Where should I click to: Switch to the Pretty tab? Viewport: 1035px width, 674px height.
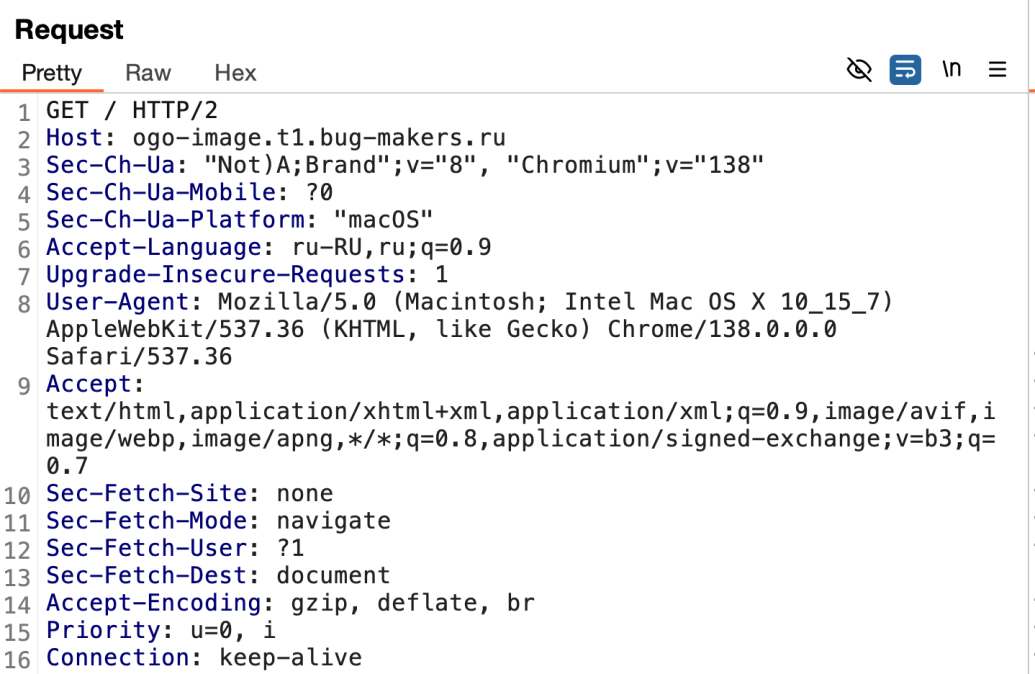point(51,73)
